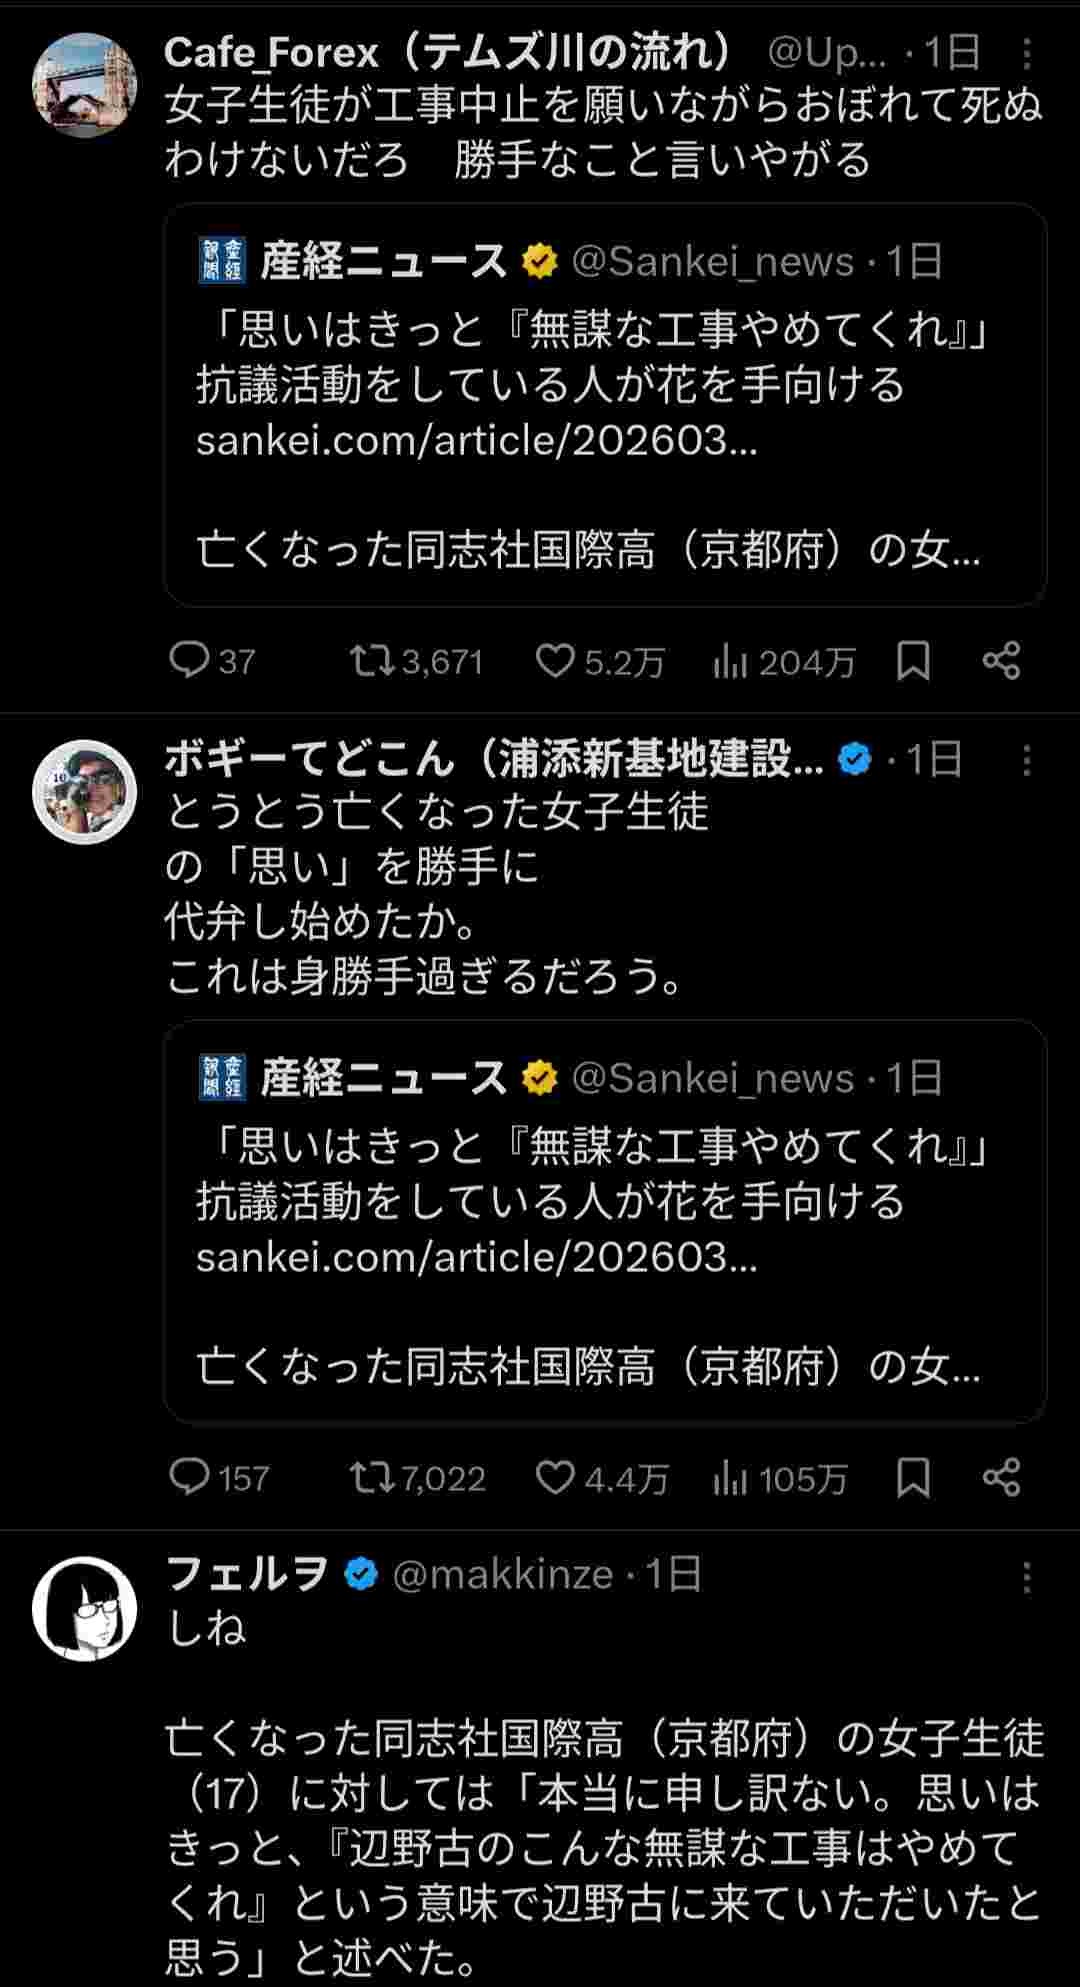Share the Cafe_Forex post
This screenshot has height=1987, width=1080.
tap(1001, 661)
